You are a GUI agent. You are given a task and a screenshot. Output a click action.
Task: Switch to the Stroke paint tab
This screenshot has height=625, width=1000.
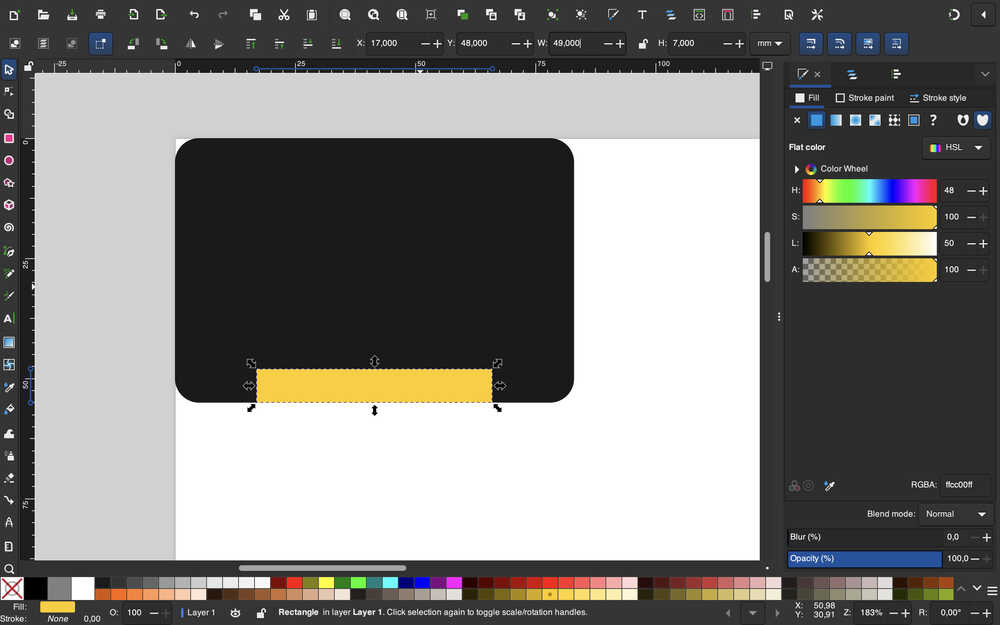point(864,98)
